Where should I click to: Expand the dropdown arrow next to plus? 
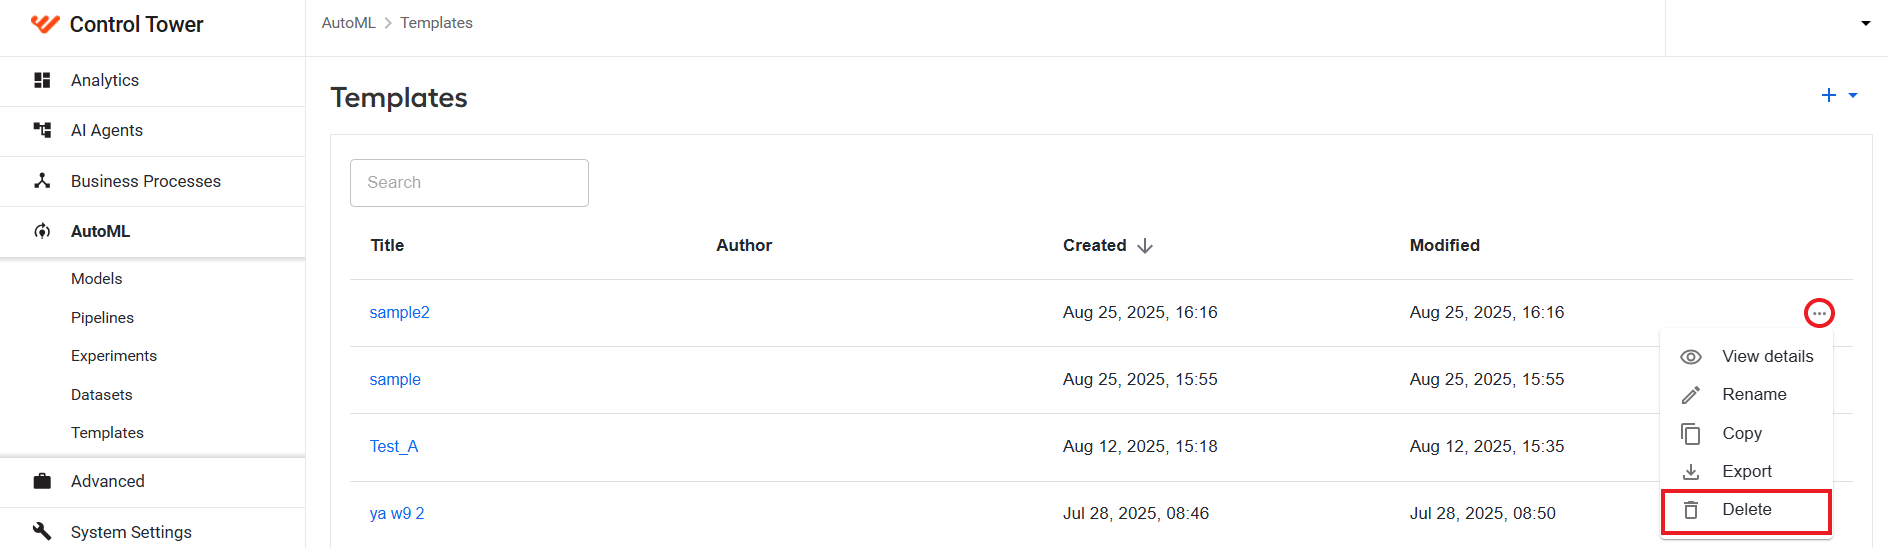(1853, 95)
